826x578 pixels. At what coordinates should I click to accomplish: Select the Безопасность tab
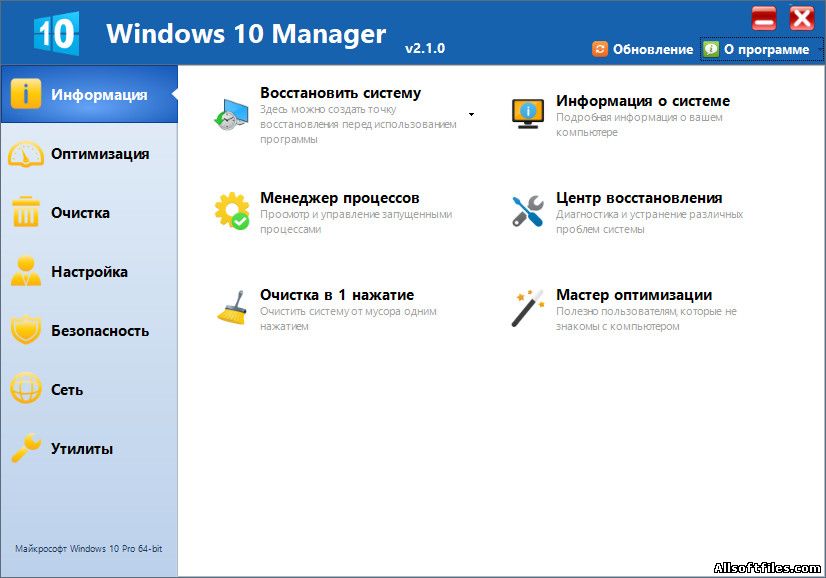tap(90, 330)
